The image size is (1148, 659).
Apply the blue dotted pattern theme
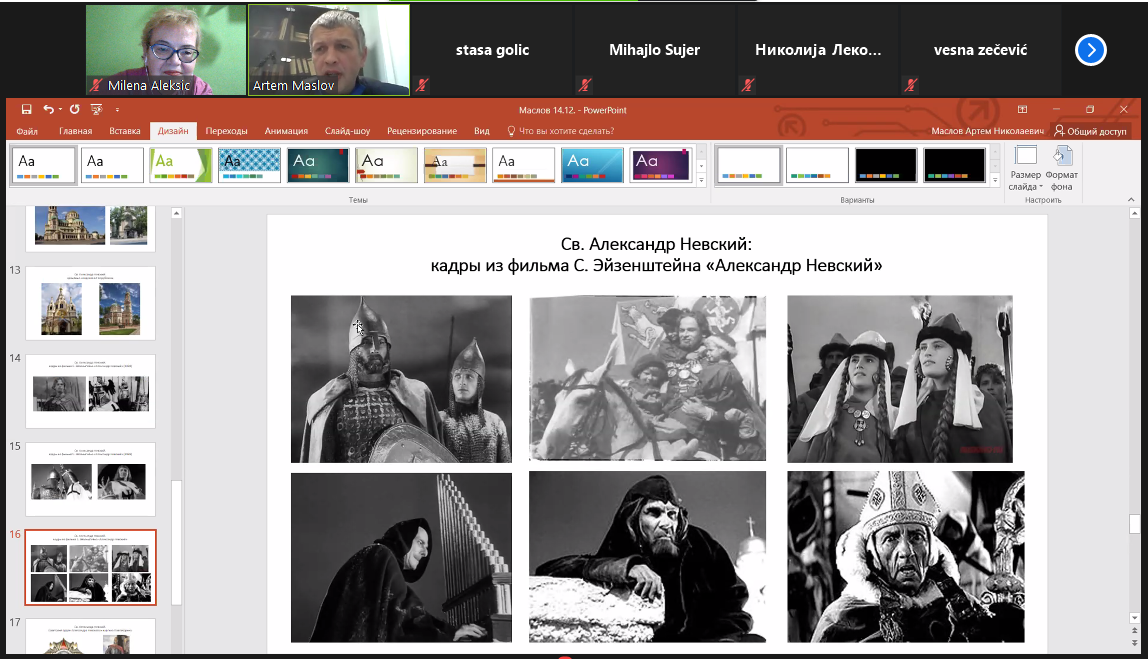[x=250, y=165]
